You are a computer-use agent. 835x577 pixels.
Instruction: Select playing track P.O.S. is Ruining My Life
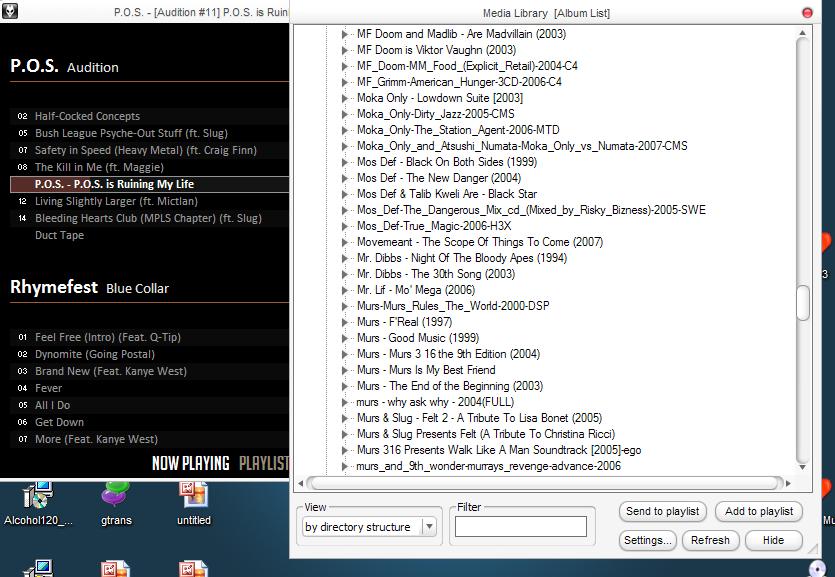149,184
